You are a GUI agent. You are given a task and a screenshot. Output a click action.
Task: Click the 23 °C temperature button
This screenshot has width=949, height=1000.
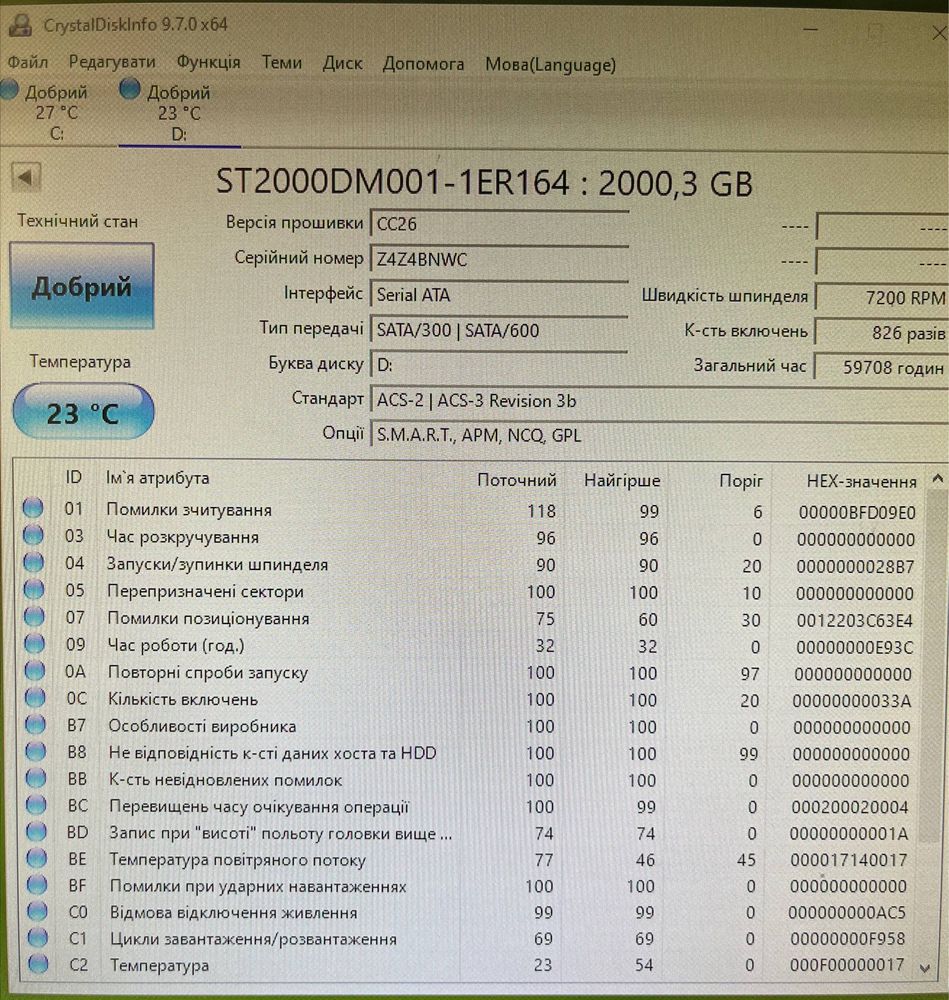point(83,412)
